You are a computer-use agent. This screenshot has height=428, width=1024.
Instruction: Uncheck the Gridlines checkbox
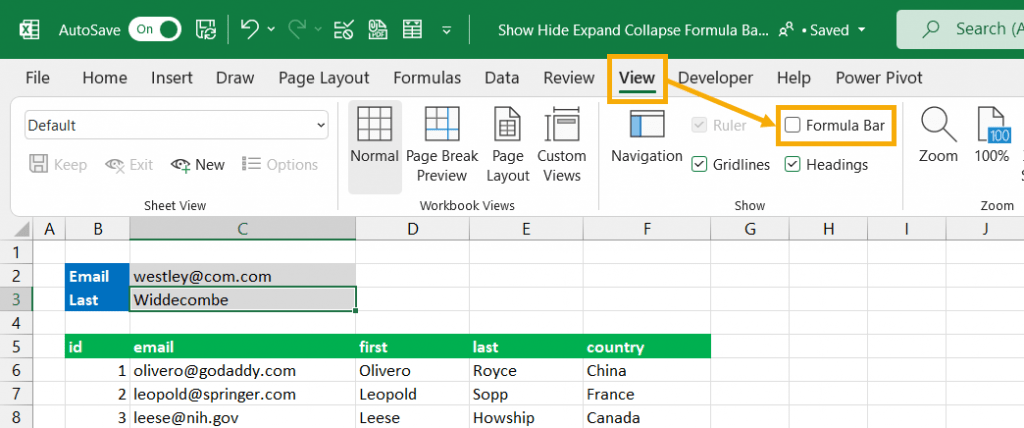click(x=700, y=164)
